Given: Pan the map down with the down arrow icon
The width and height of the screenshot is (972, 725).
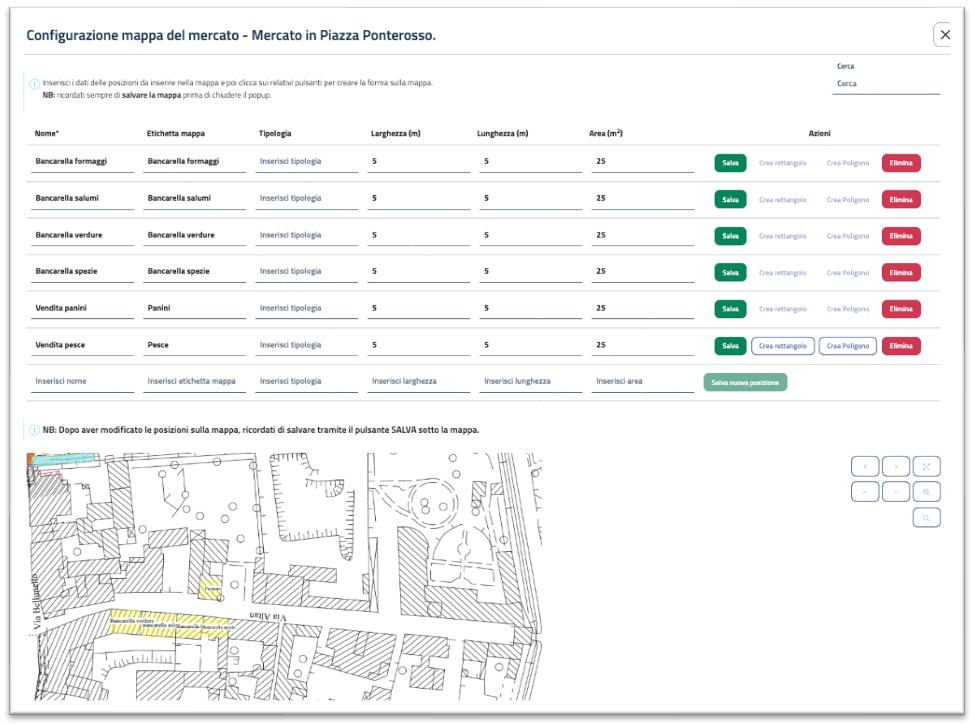Looking at the screenshot, I should (896, 491).
